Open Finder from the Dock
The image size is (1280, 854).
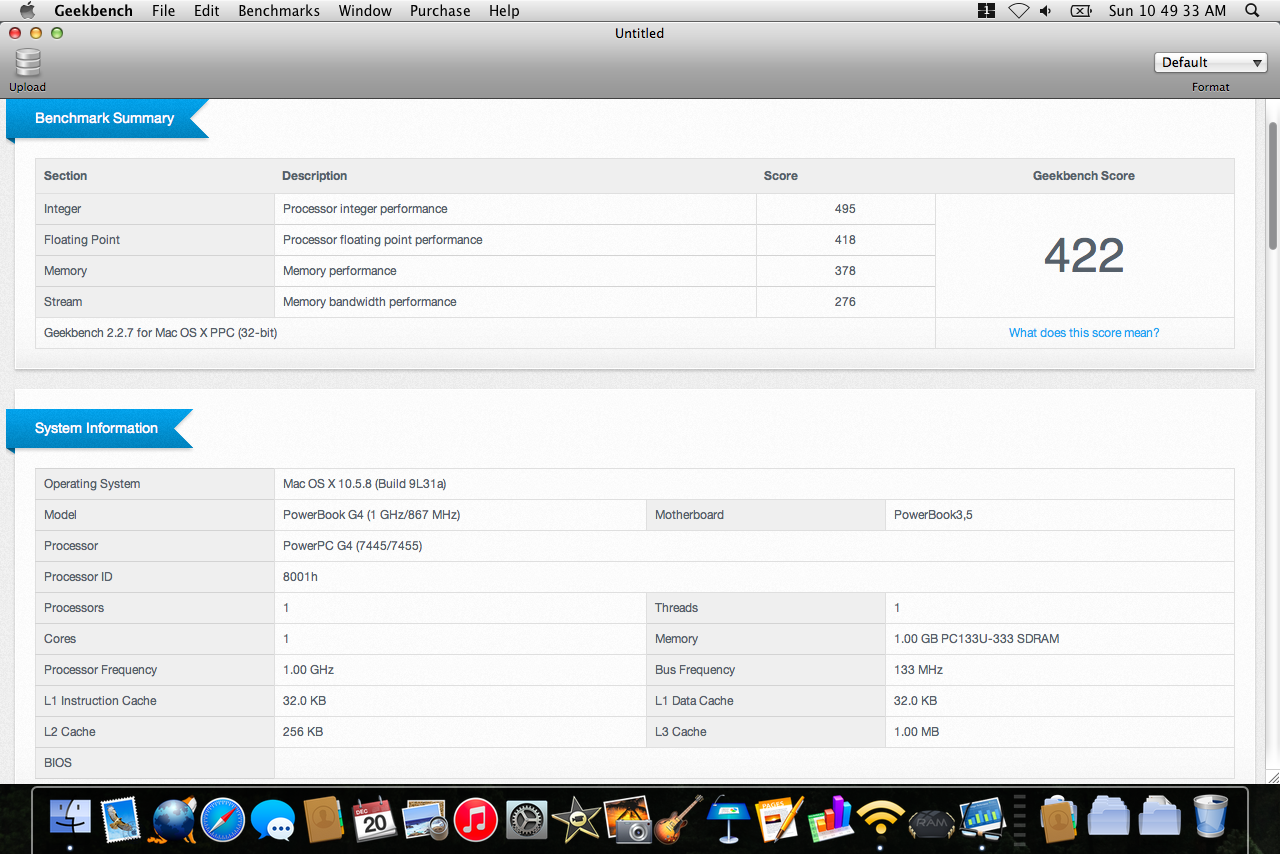coord(70,820)
